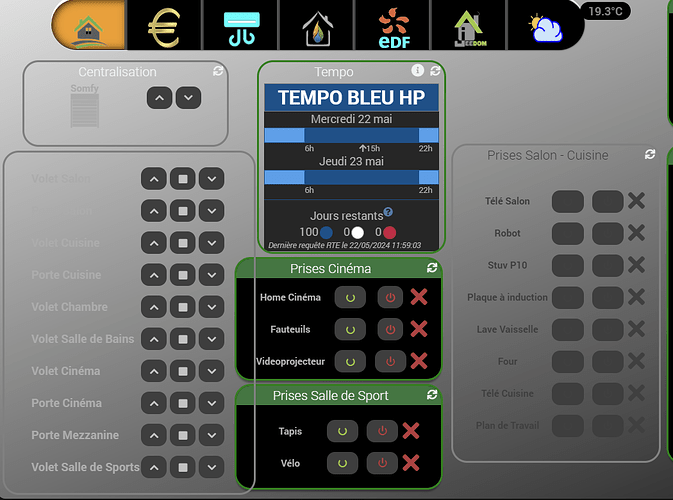Turn off Vélo plug
This screenshot has height=500, width=673.
tap(382, 464)
